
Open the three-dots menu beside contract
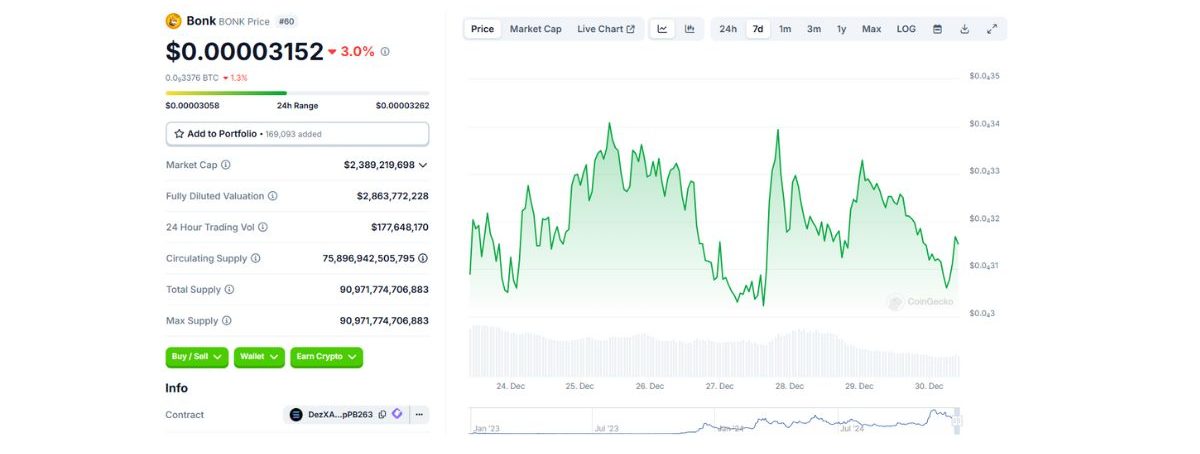tap(419, 414)
